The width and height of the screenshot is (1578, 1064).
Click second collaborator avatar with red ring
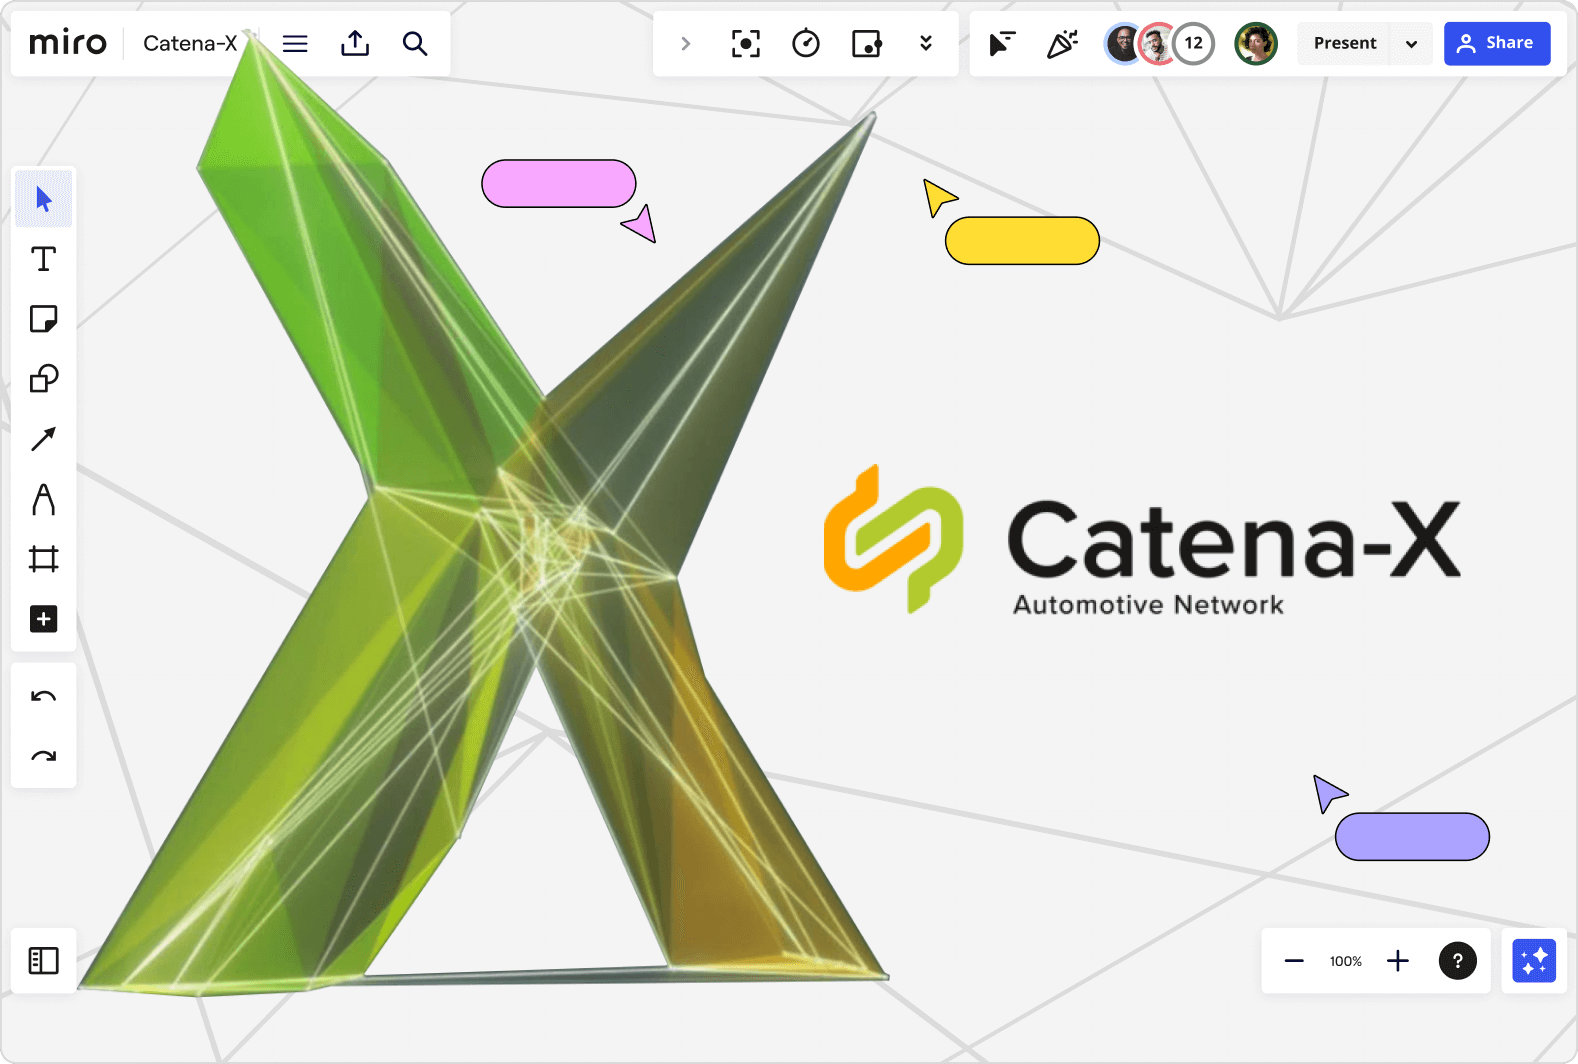(x=1157, y=44)
